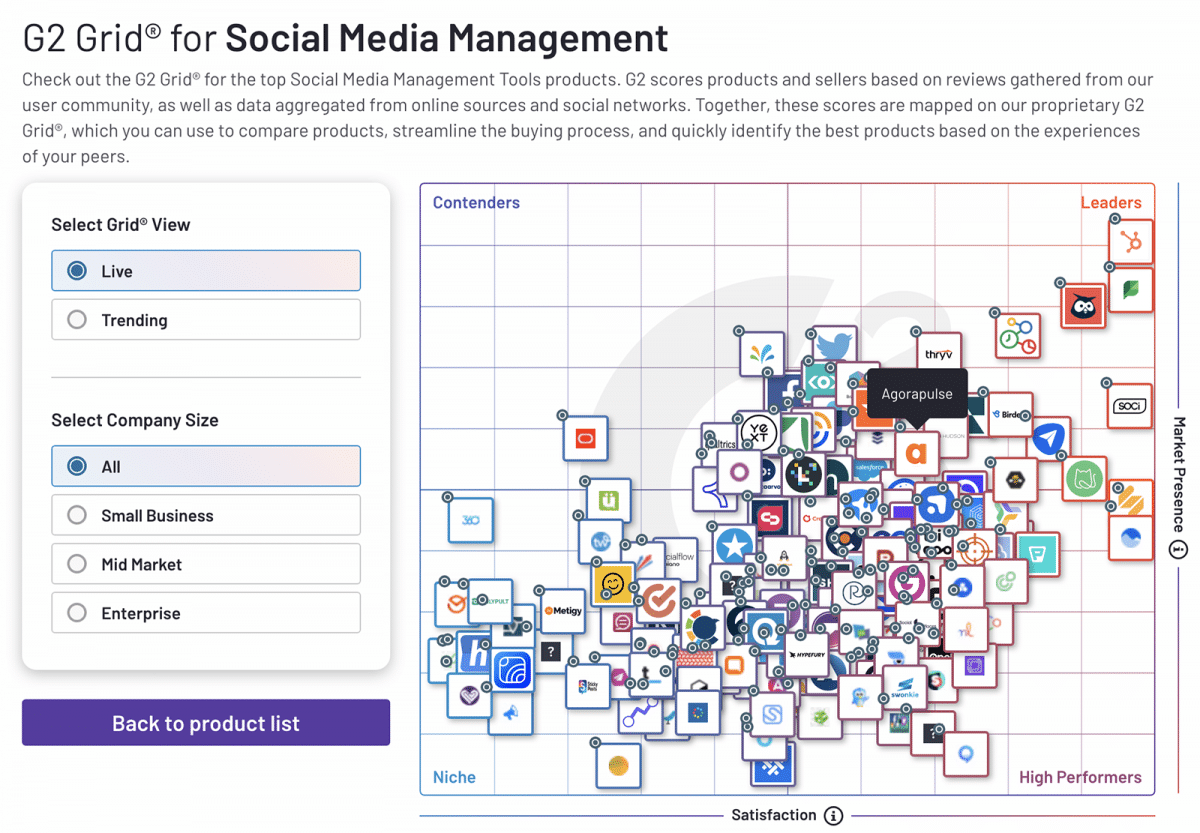Choose the All company size option
The image size is (1200, 833).
[206, 466]
